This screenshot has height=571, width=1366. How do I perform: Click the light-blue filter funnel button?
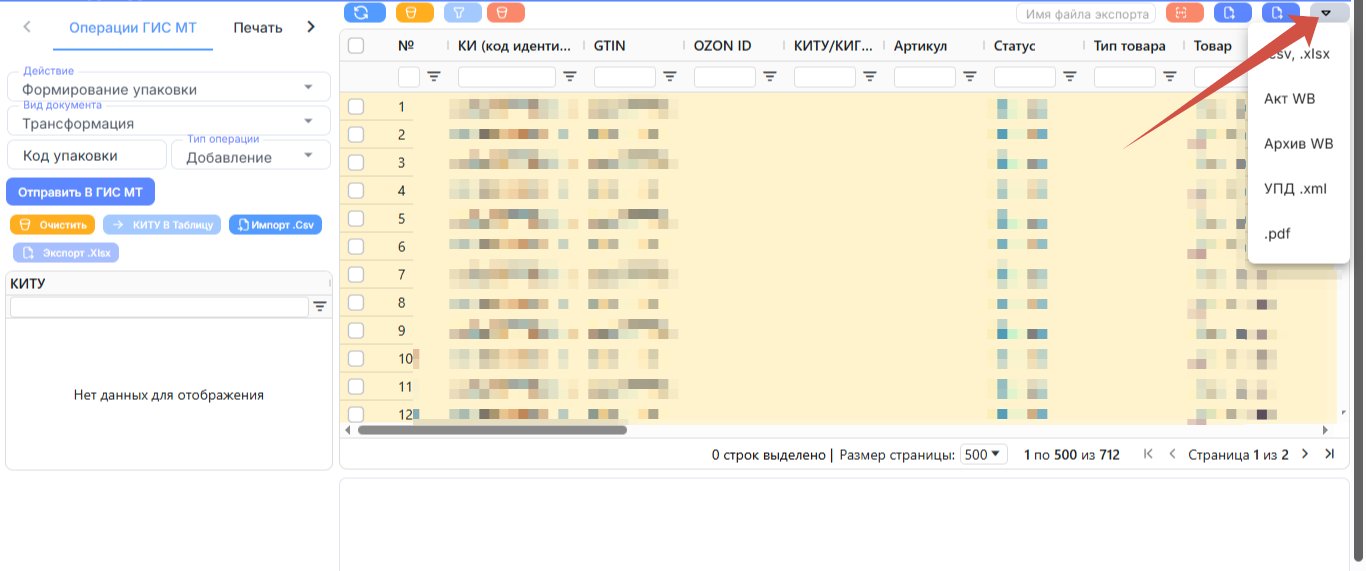coord(462,13)
